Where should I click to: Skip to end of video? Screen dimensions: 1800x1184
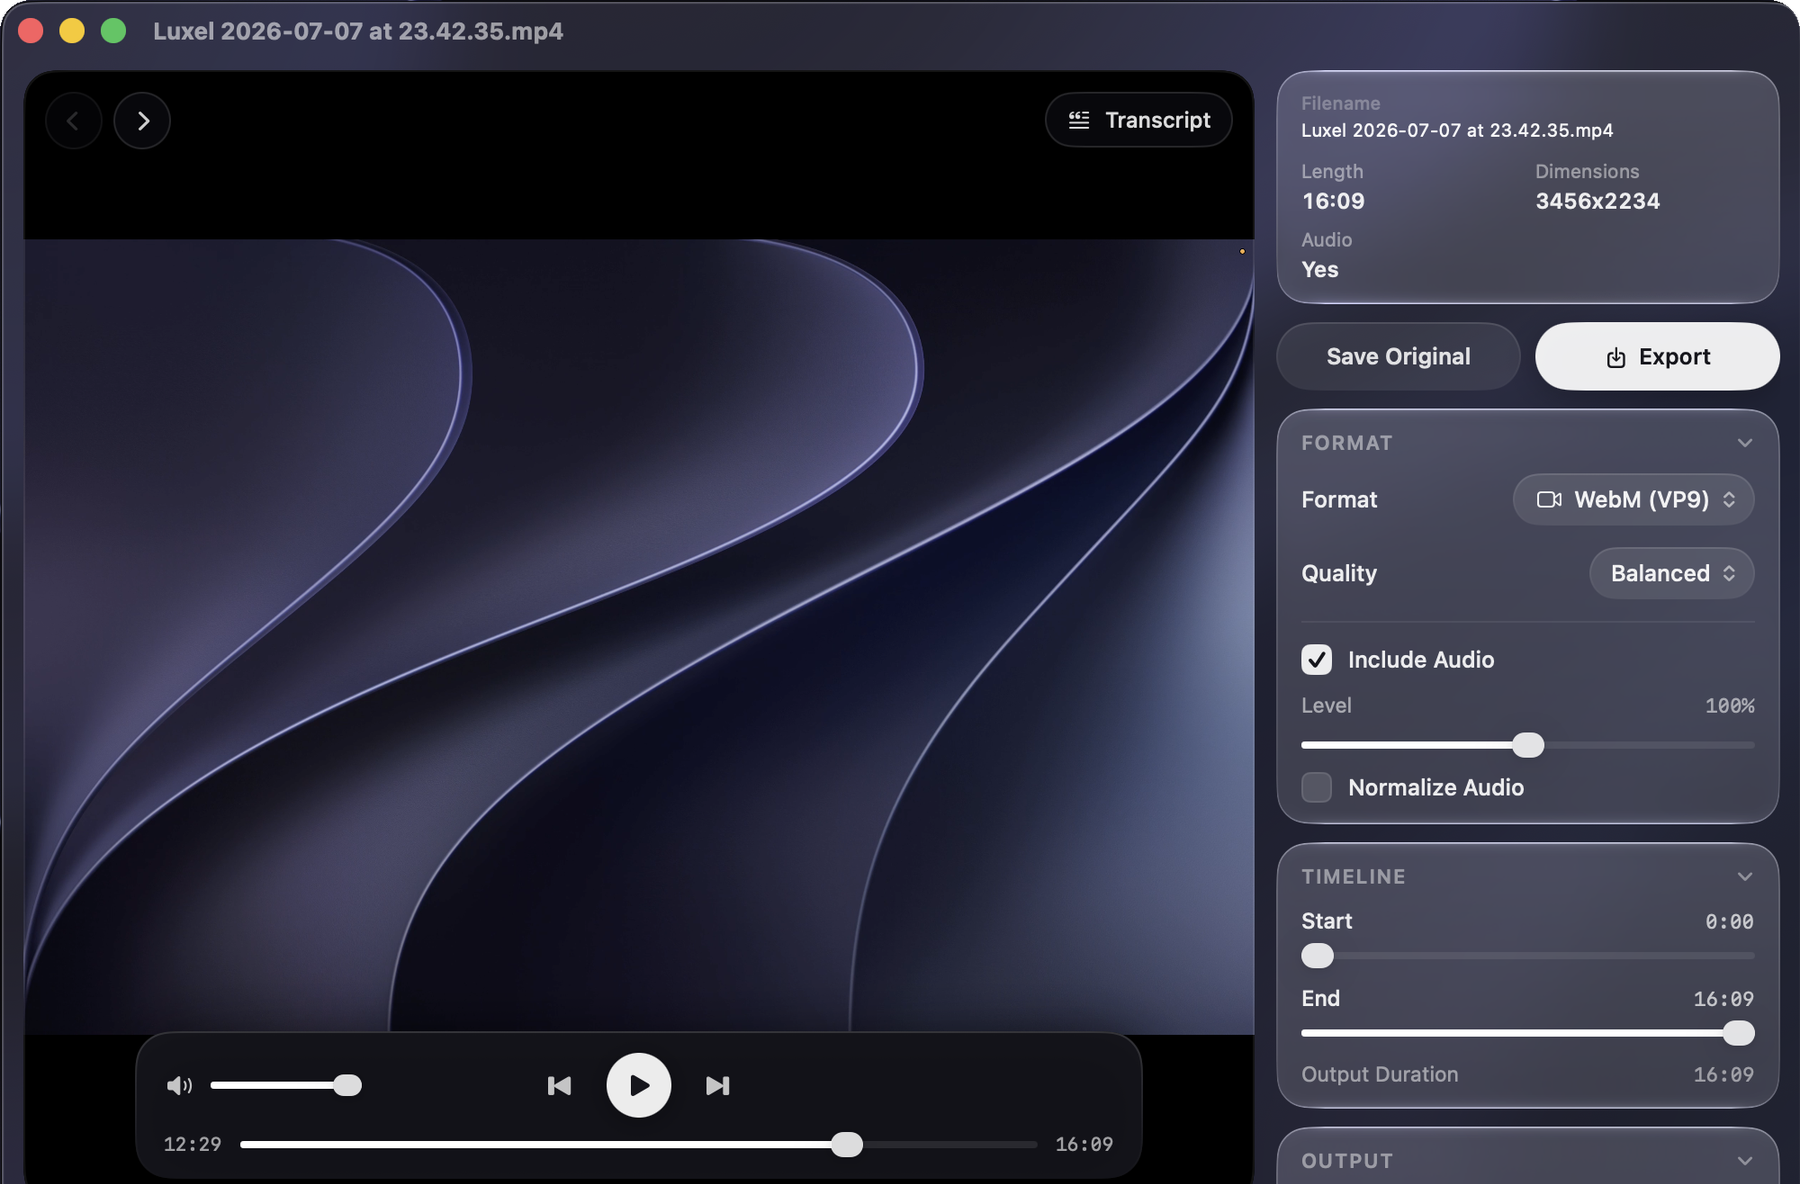(x=718, y=1085)
